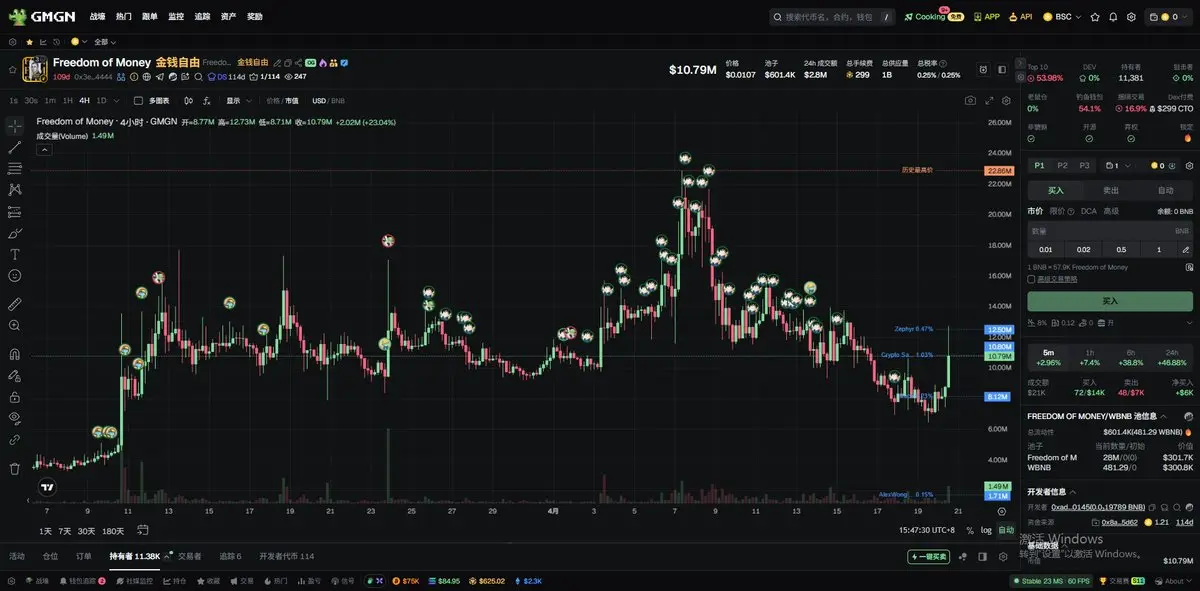The image size is (1200, 591).
Task: Favorite Freedom of Money with star outline
Action: click(12, 69)
